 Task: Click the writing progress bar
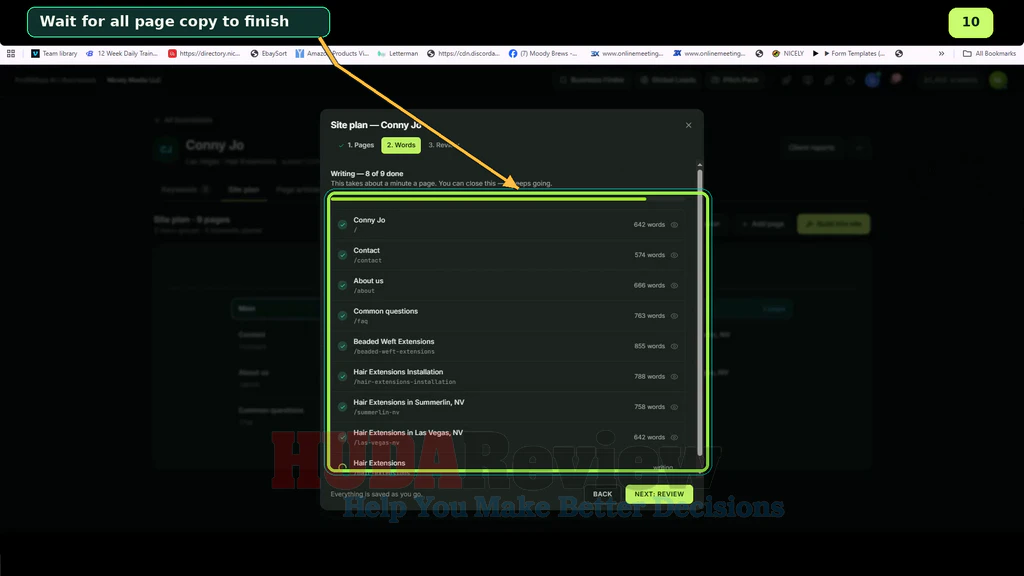click(508, 199)
